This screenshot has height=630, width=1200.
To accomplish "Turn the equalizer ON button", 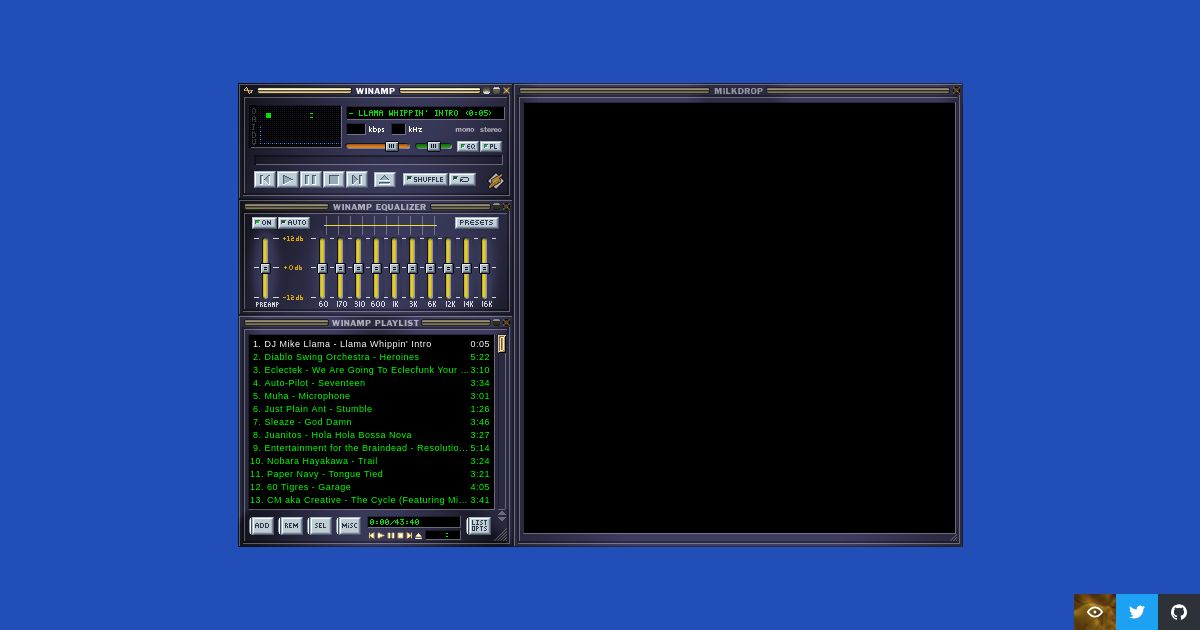I will coord(264,223).
